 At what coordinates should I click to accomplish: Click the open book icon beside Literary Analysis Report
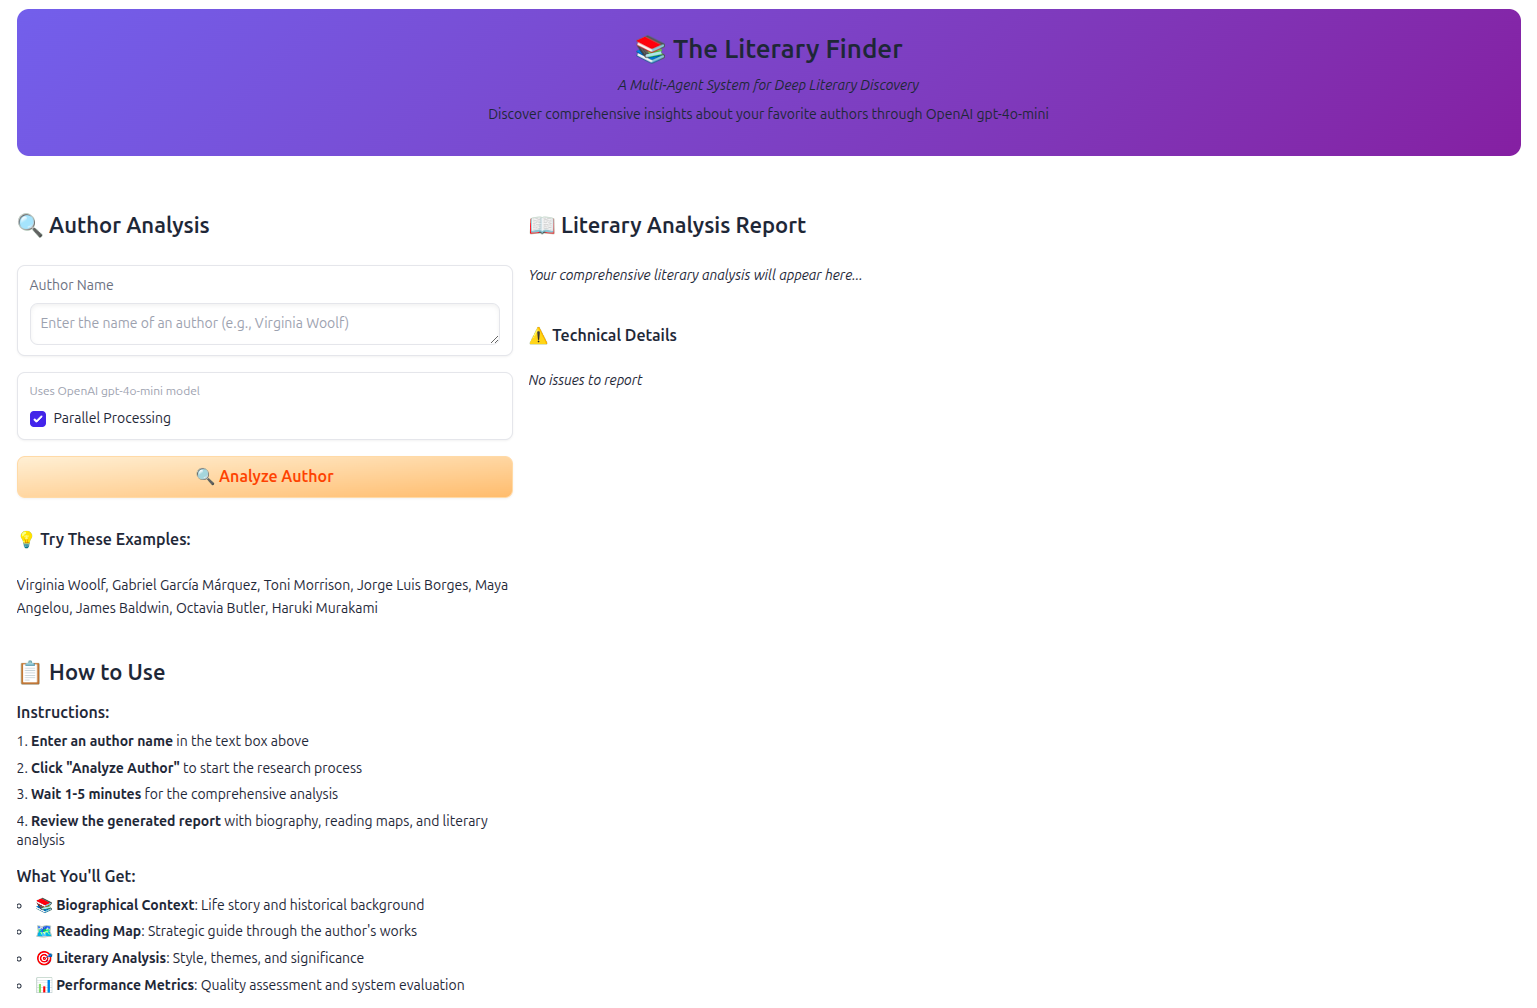[541, 225]
